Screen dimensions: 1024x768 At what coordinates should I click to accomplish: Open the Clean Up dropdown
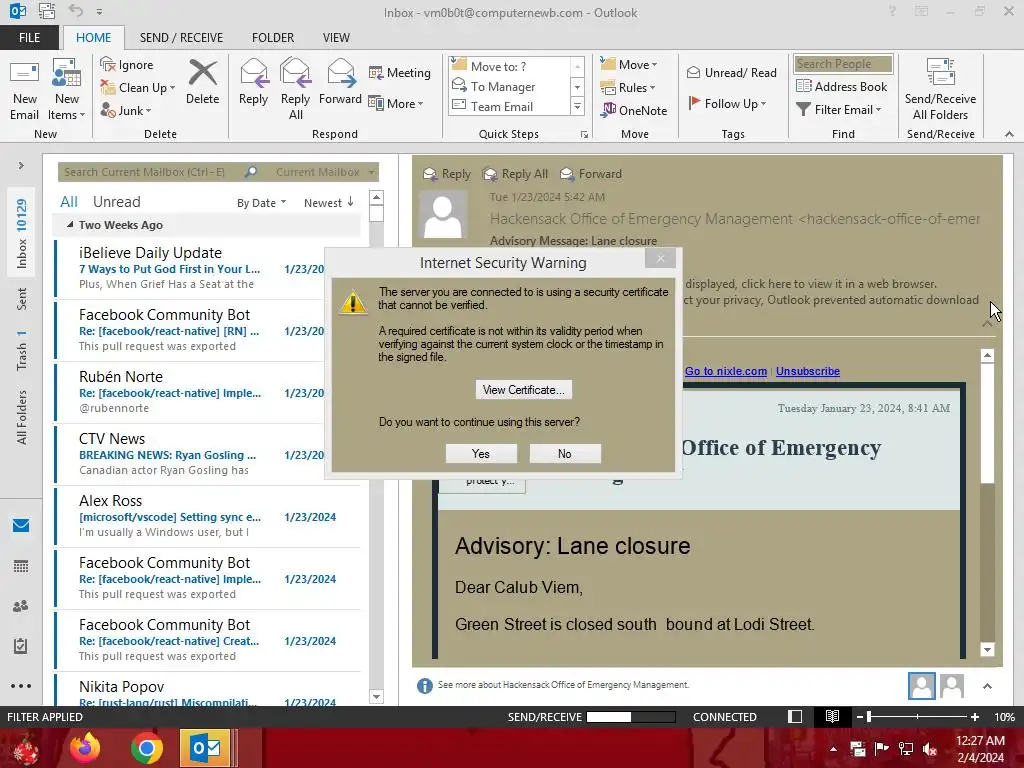(x=138, y=88)
